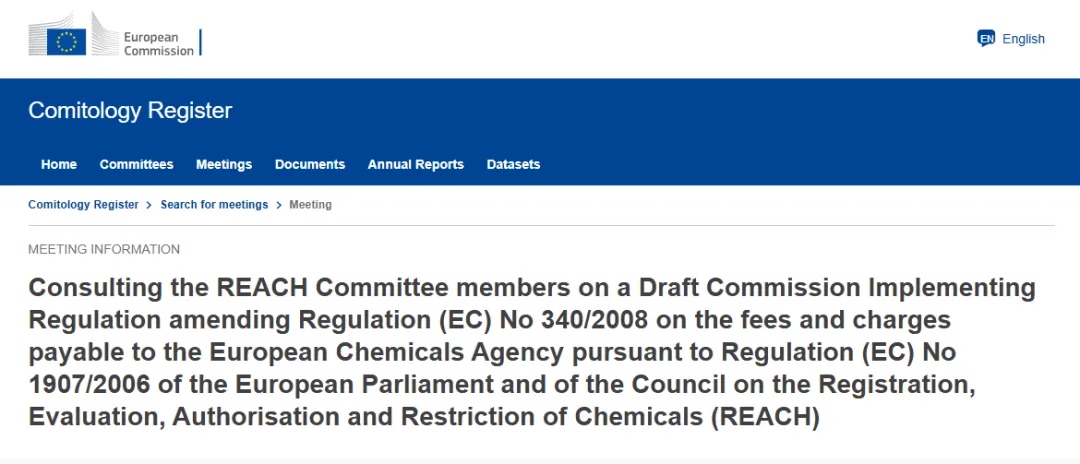Open the Datasets navigation item

513,165
